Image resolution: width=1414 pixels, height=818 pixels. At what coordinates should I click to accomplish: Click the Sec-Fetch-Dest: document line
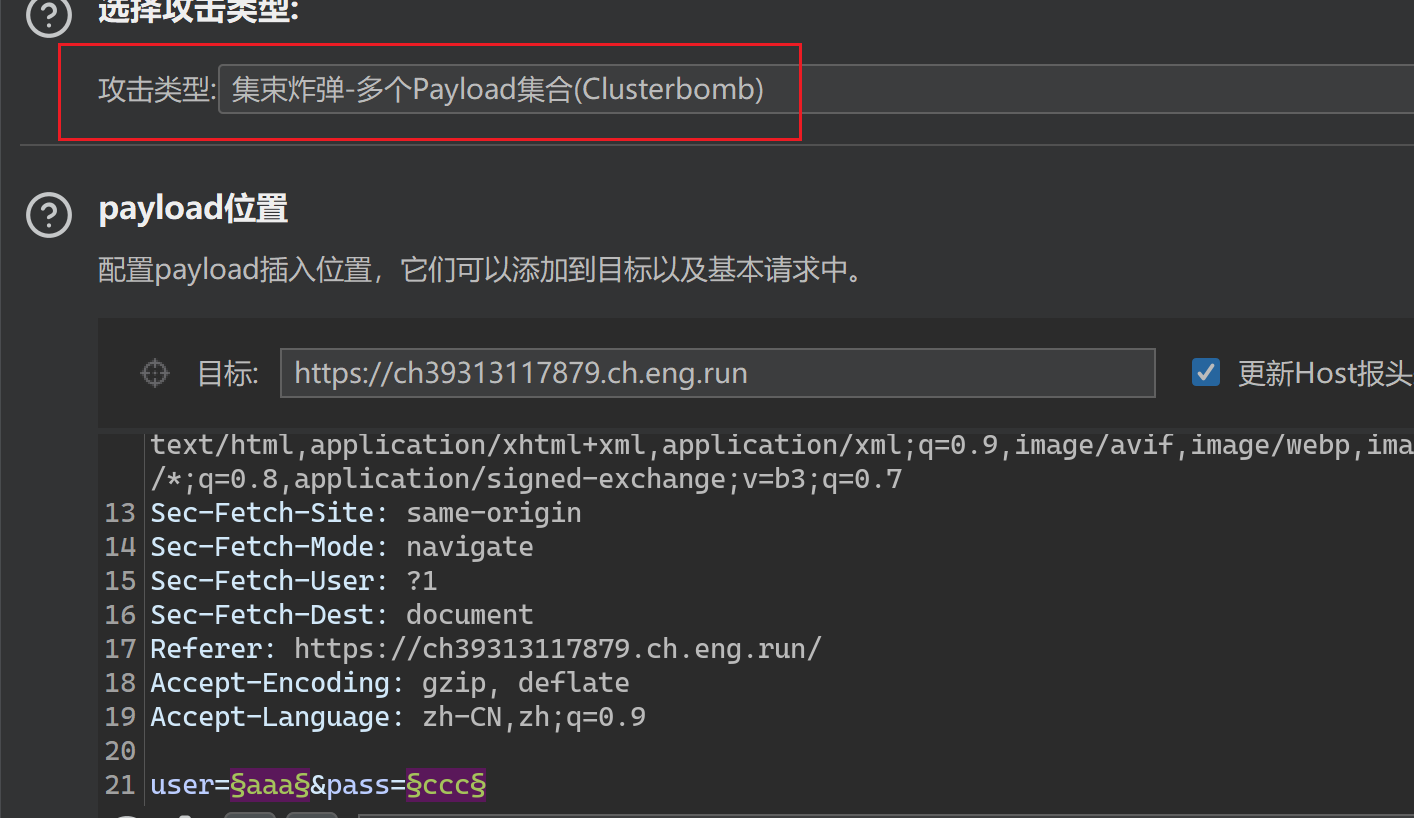point(342,615)
